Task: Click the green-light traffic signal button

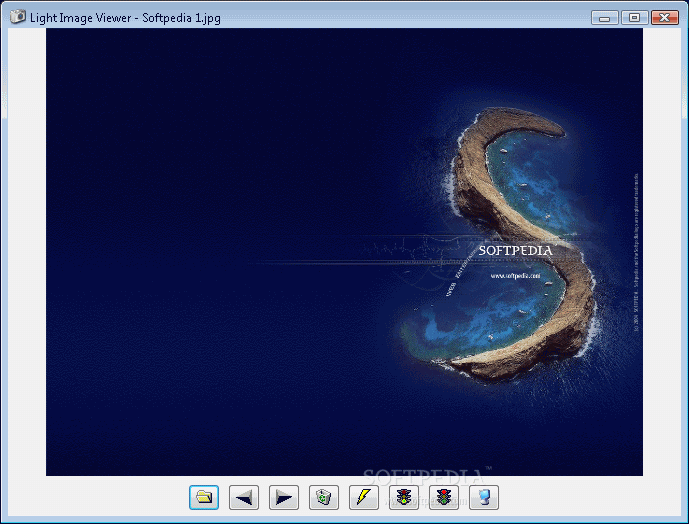Action: 404,497
